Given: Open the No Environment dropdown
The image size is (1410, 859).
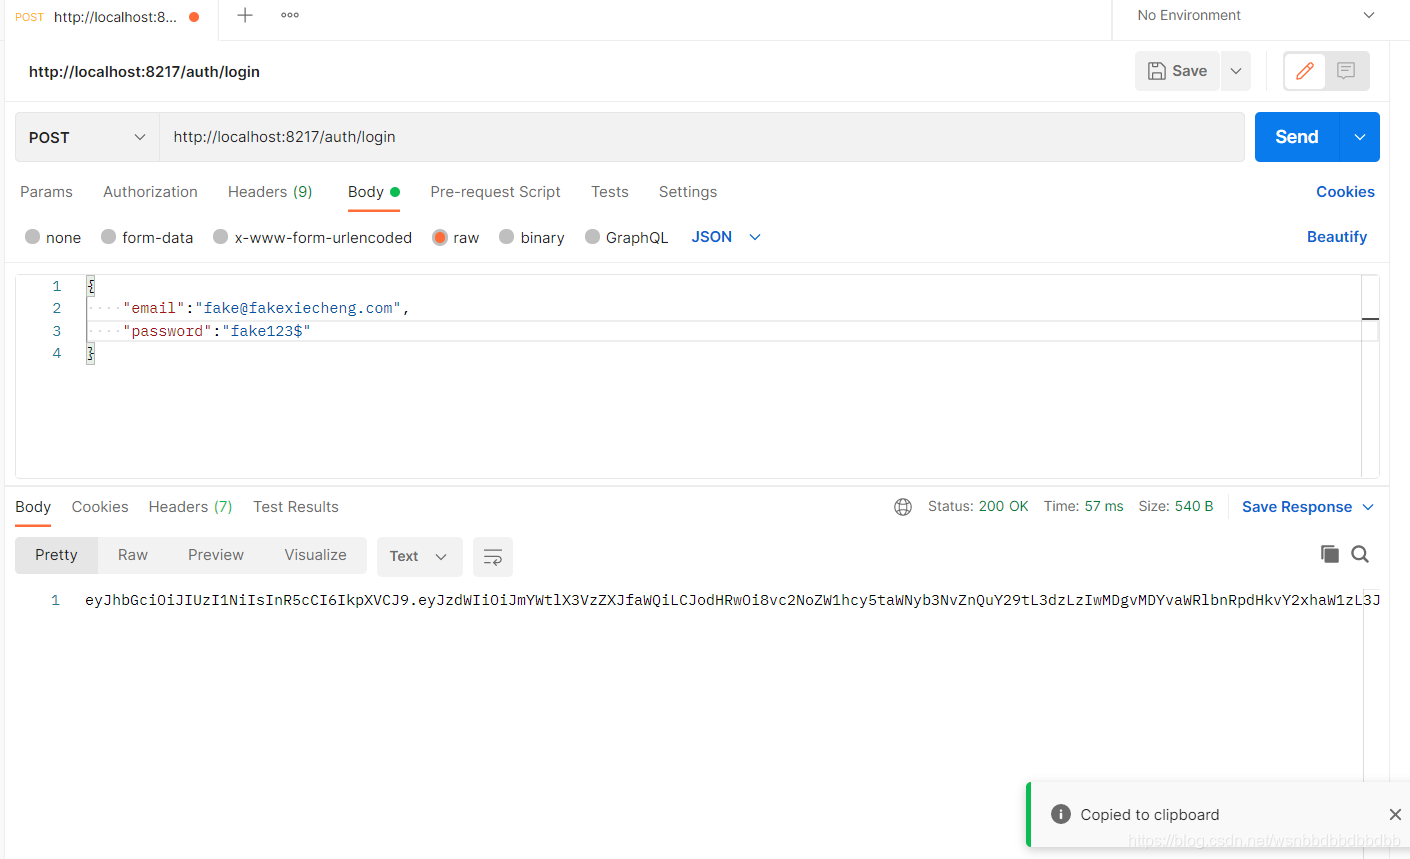Looking at the screenshot, I should click(1256, 15).
